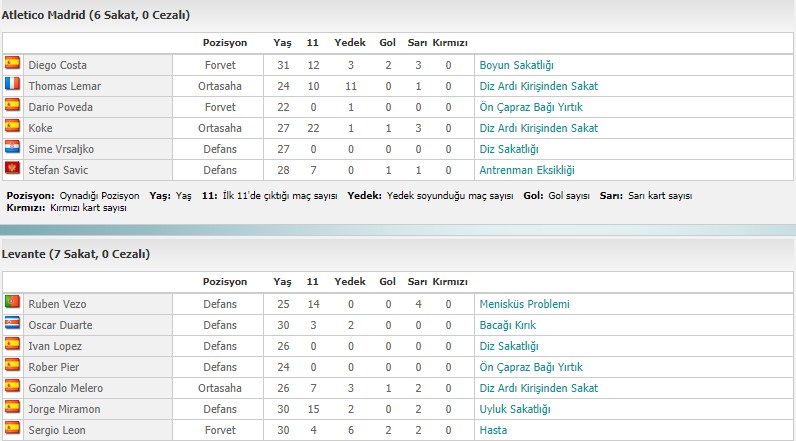The height and width of the screenshot is (441, 796).
Task: Select the player name Gonzalo Melero
Action: [x=65, y=388]
